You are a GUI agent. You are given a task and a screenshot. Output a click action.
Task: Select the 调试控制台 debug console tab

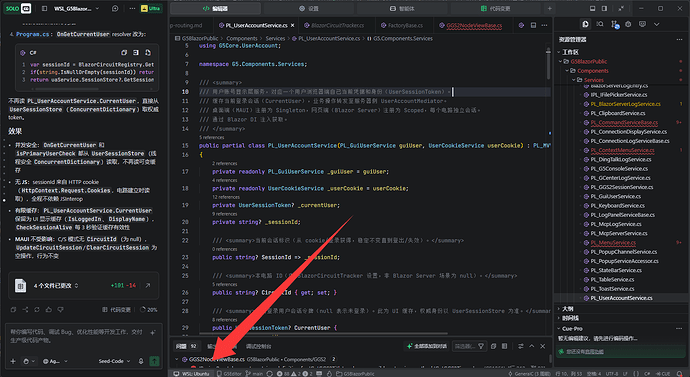click(x=259, y=346)
